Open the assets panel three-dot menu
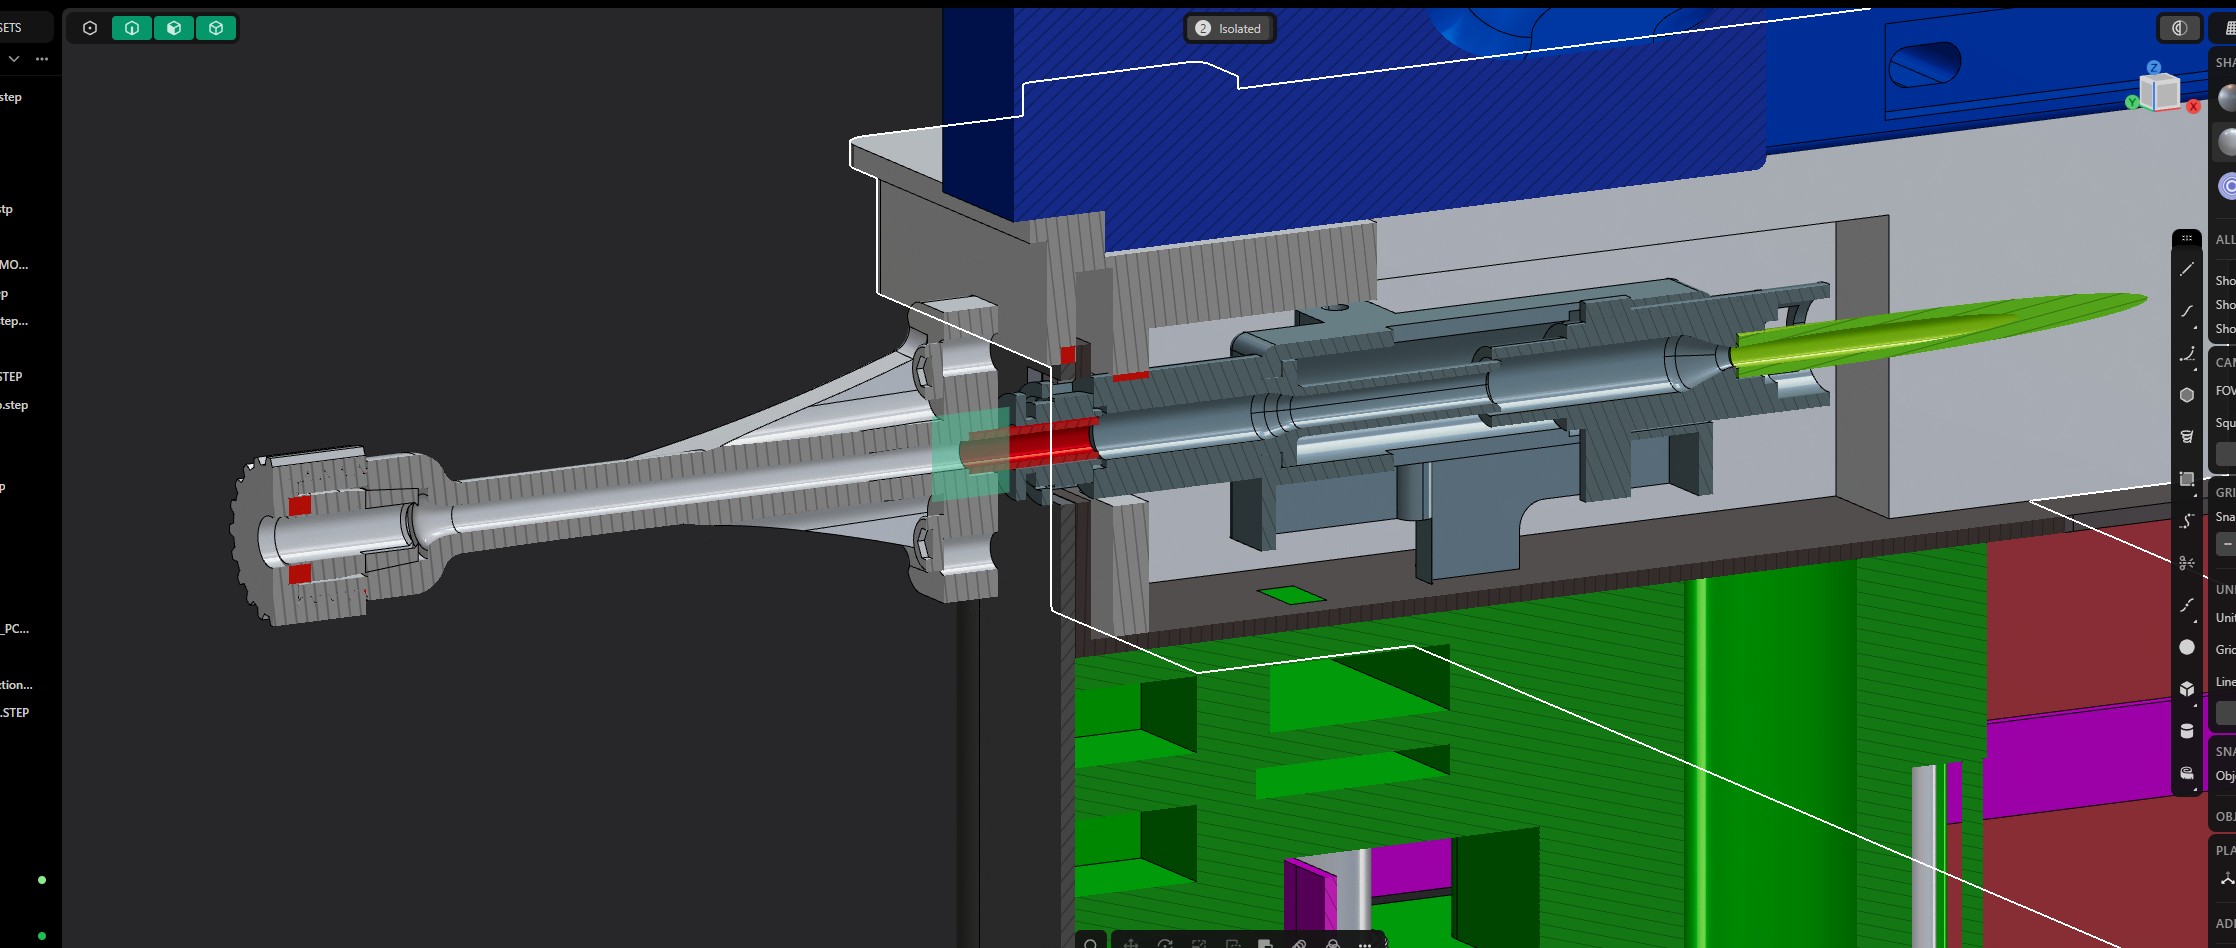Image resolution: width=2236 pixels, height=948 pixels. point(42,59)
